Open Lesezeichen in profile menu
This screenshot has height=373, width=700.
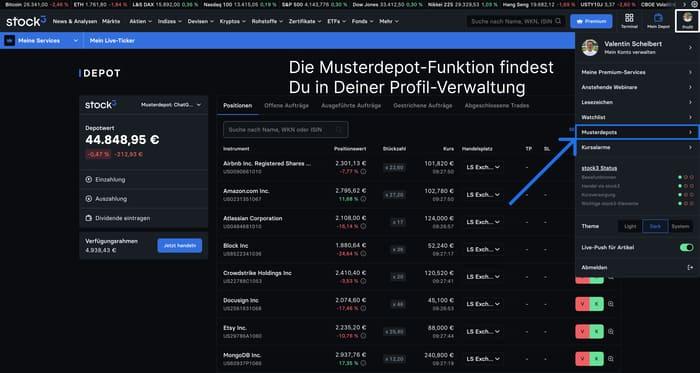click(637, 102)
